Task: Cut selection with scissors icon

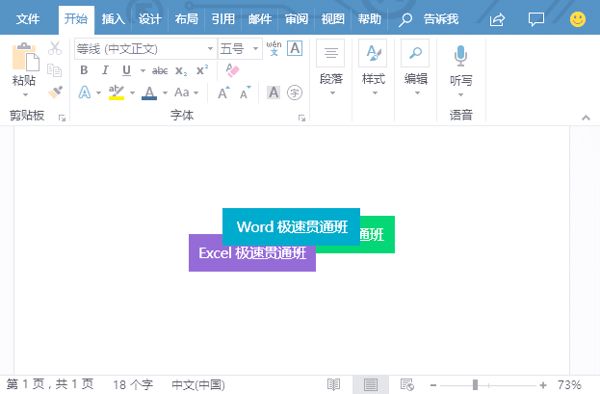Action: pyautogui.click(x=55, y=49)
